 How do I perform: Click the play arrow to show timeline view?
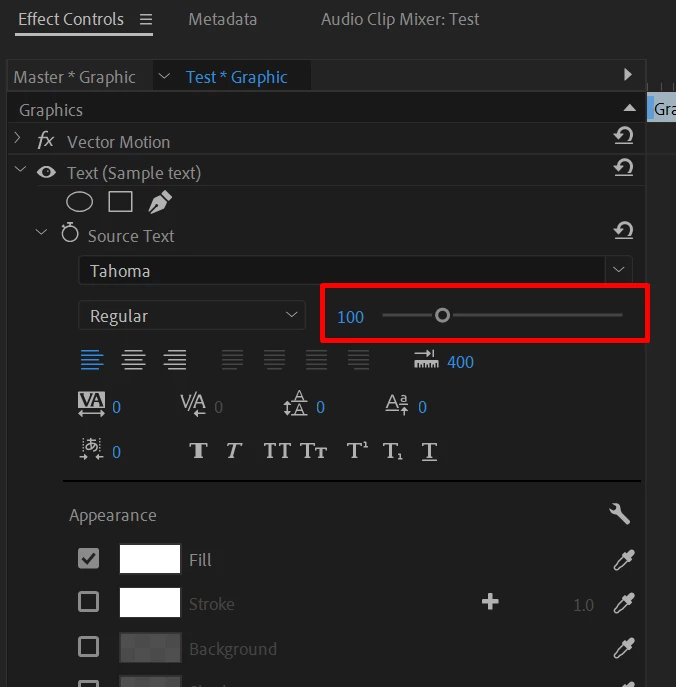[628, 74]
